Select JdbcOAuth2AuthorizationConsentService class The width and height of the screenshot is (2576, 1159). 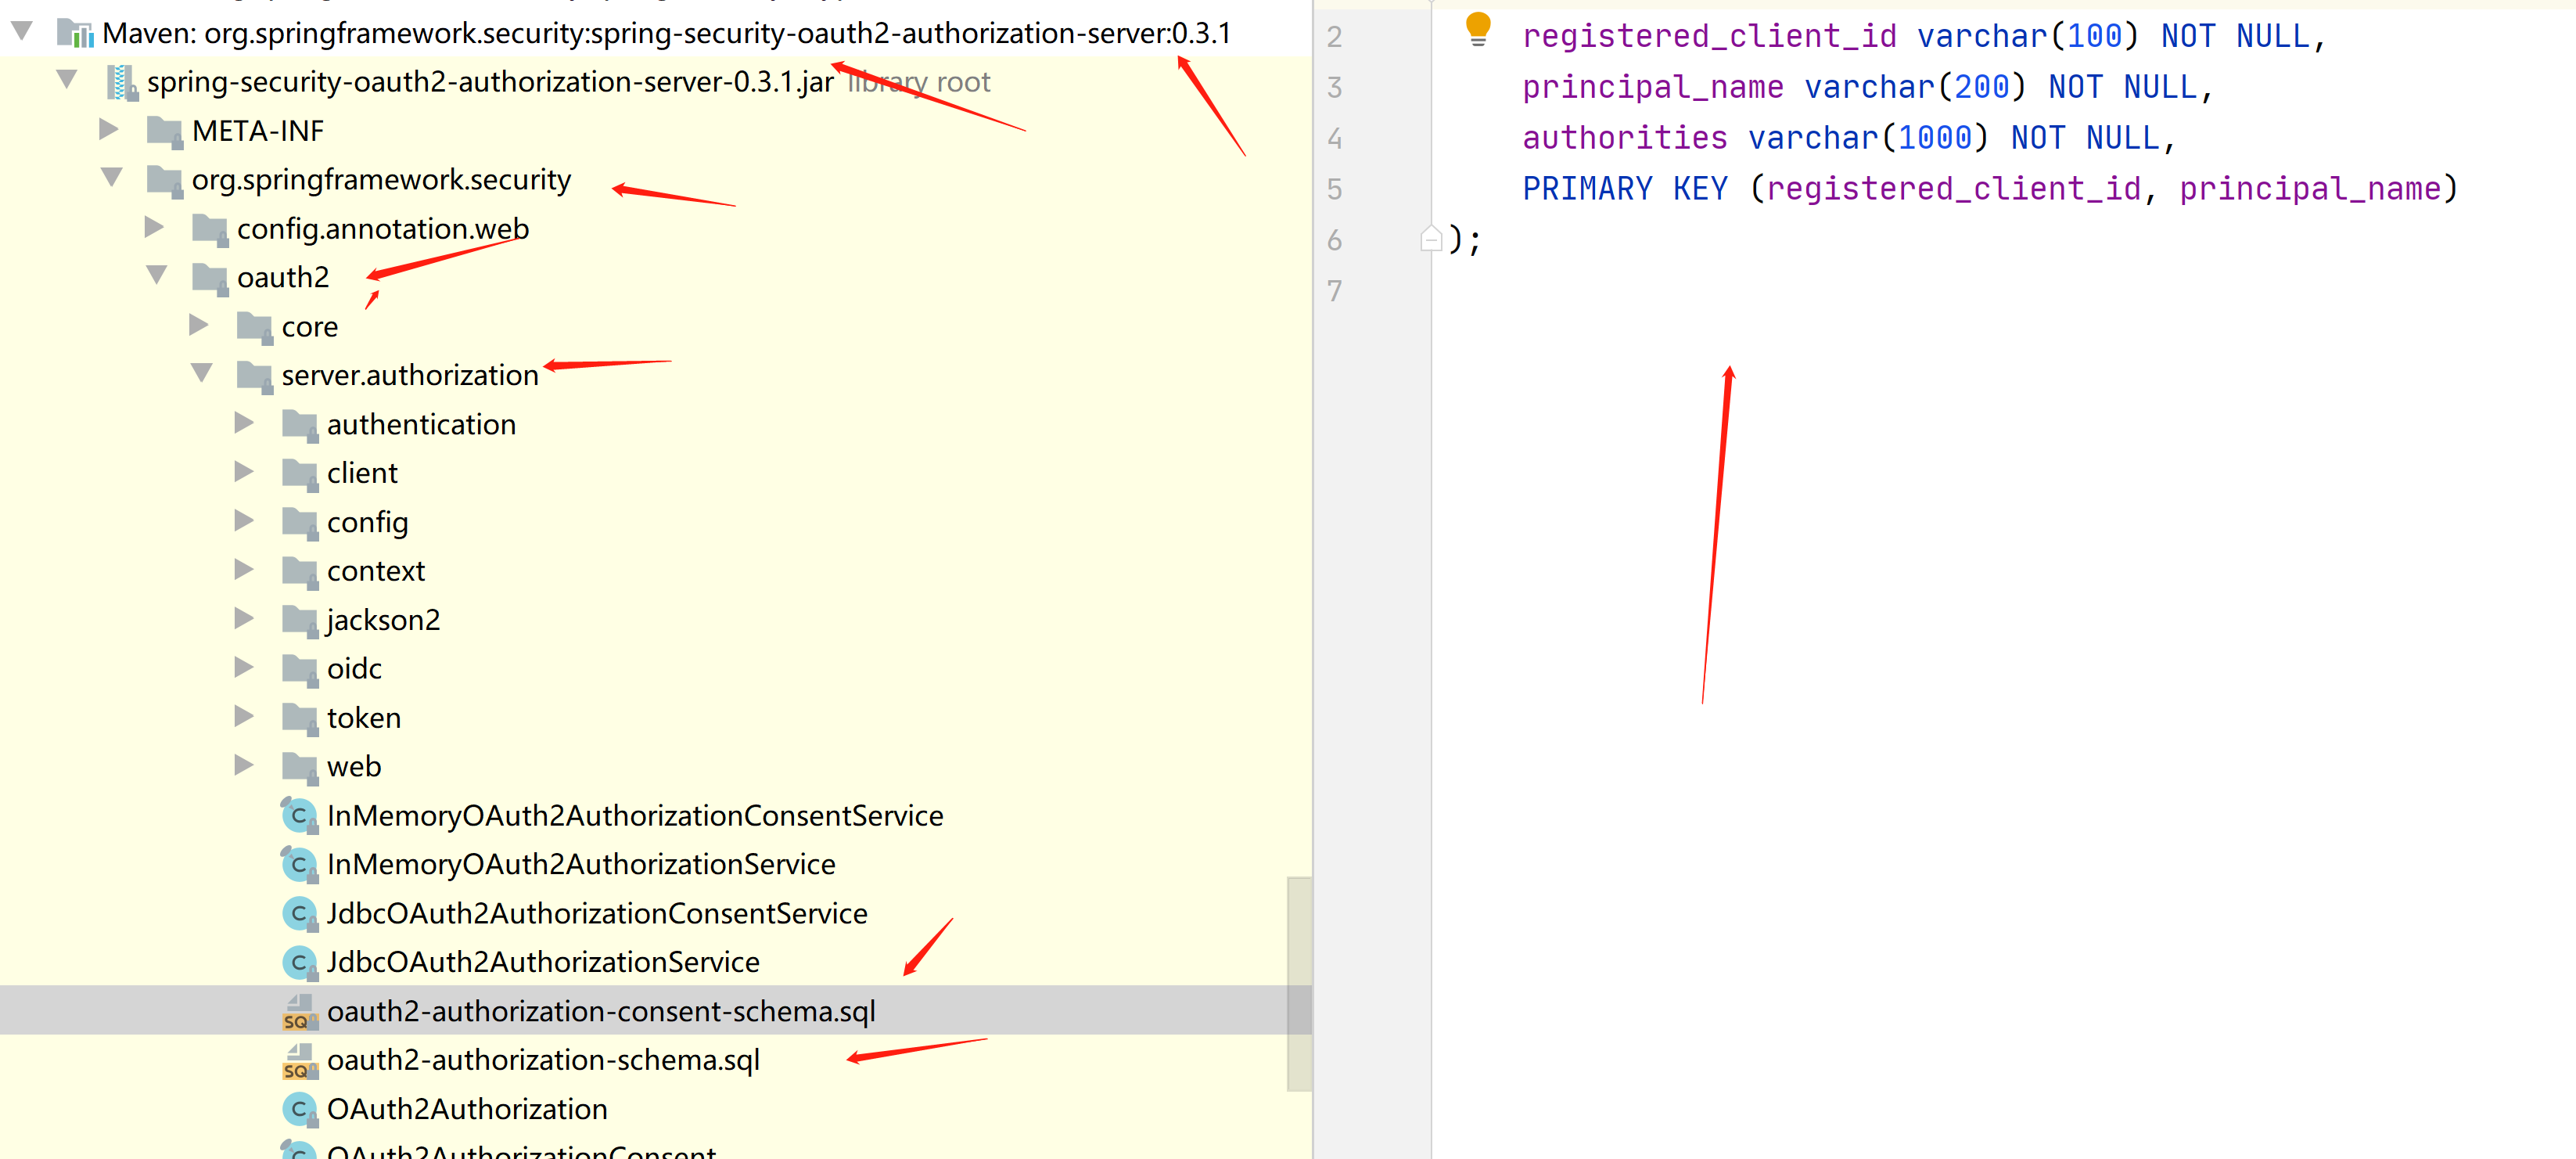(x=596, y=913)
